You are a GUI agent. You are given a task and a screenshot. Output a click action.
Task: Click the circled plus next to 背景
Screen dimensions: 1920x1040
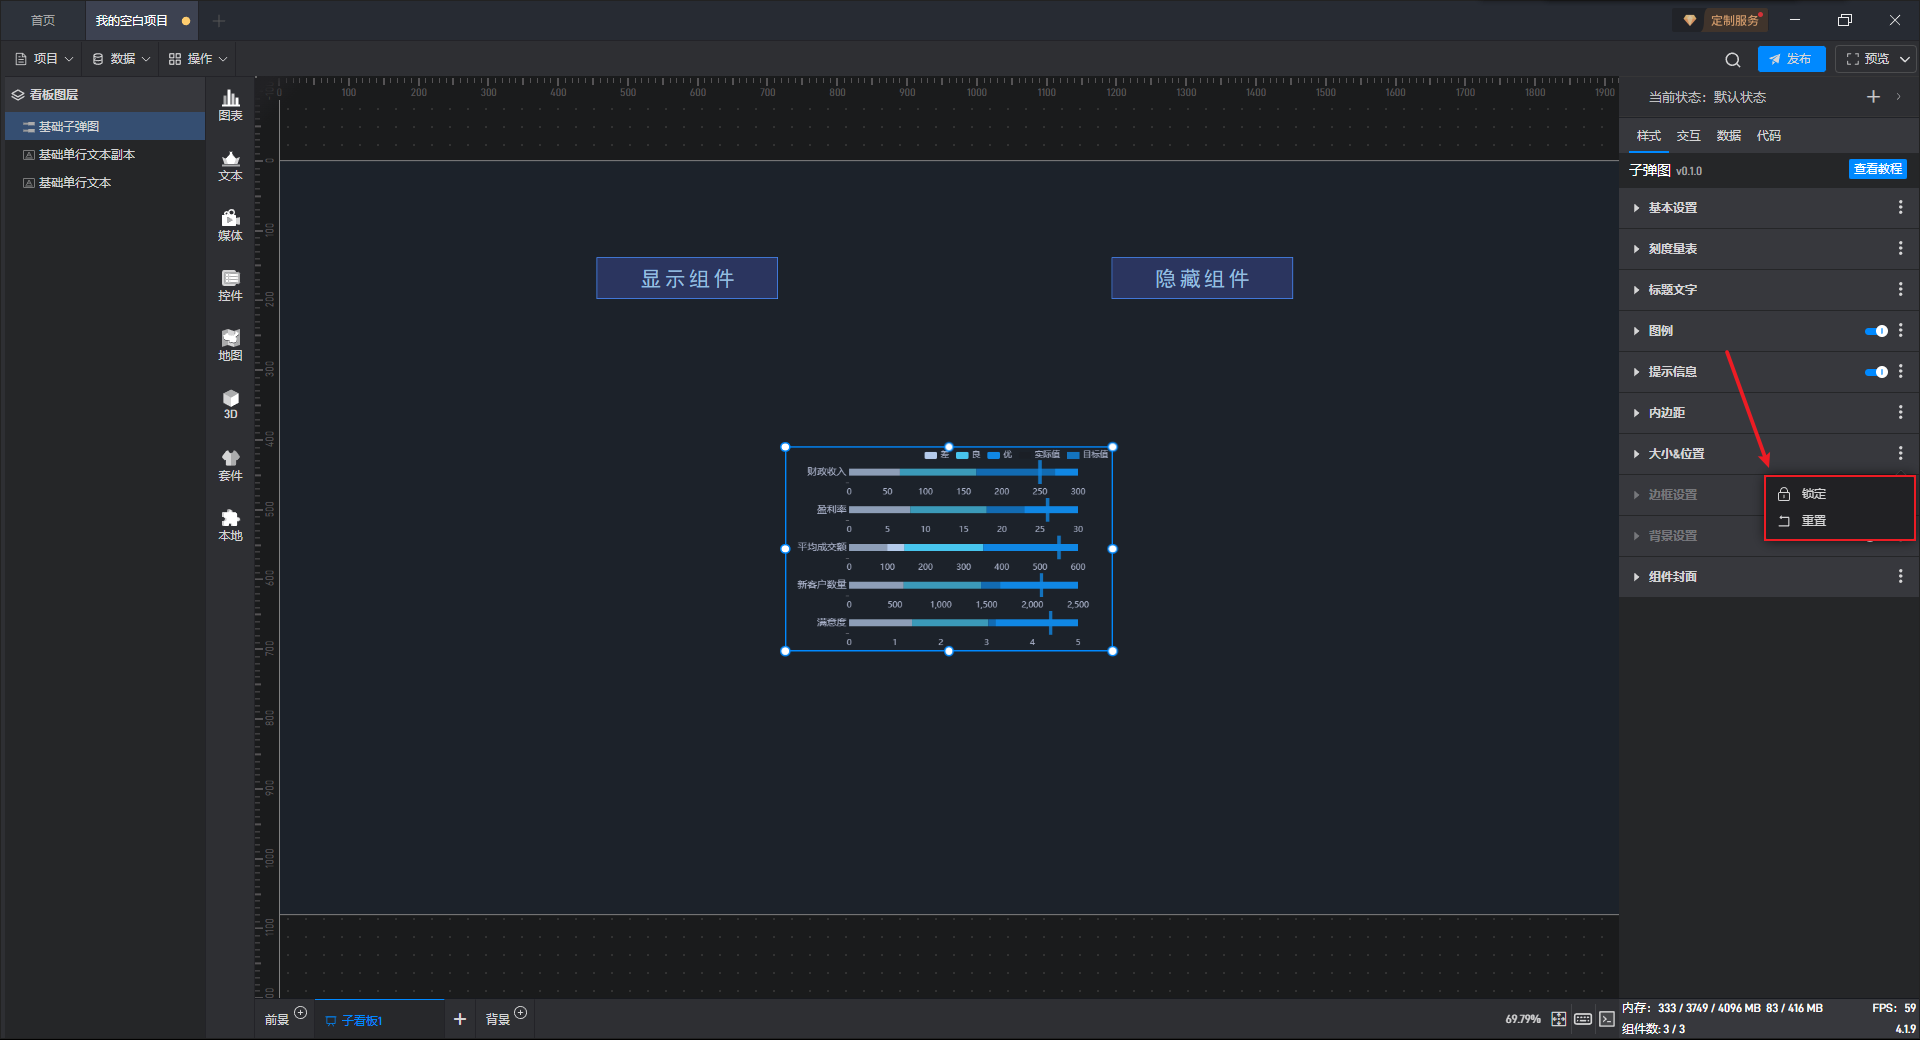point(520,1013)
